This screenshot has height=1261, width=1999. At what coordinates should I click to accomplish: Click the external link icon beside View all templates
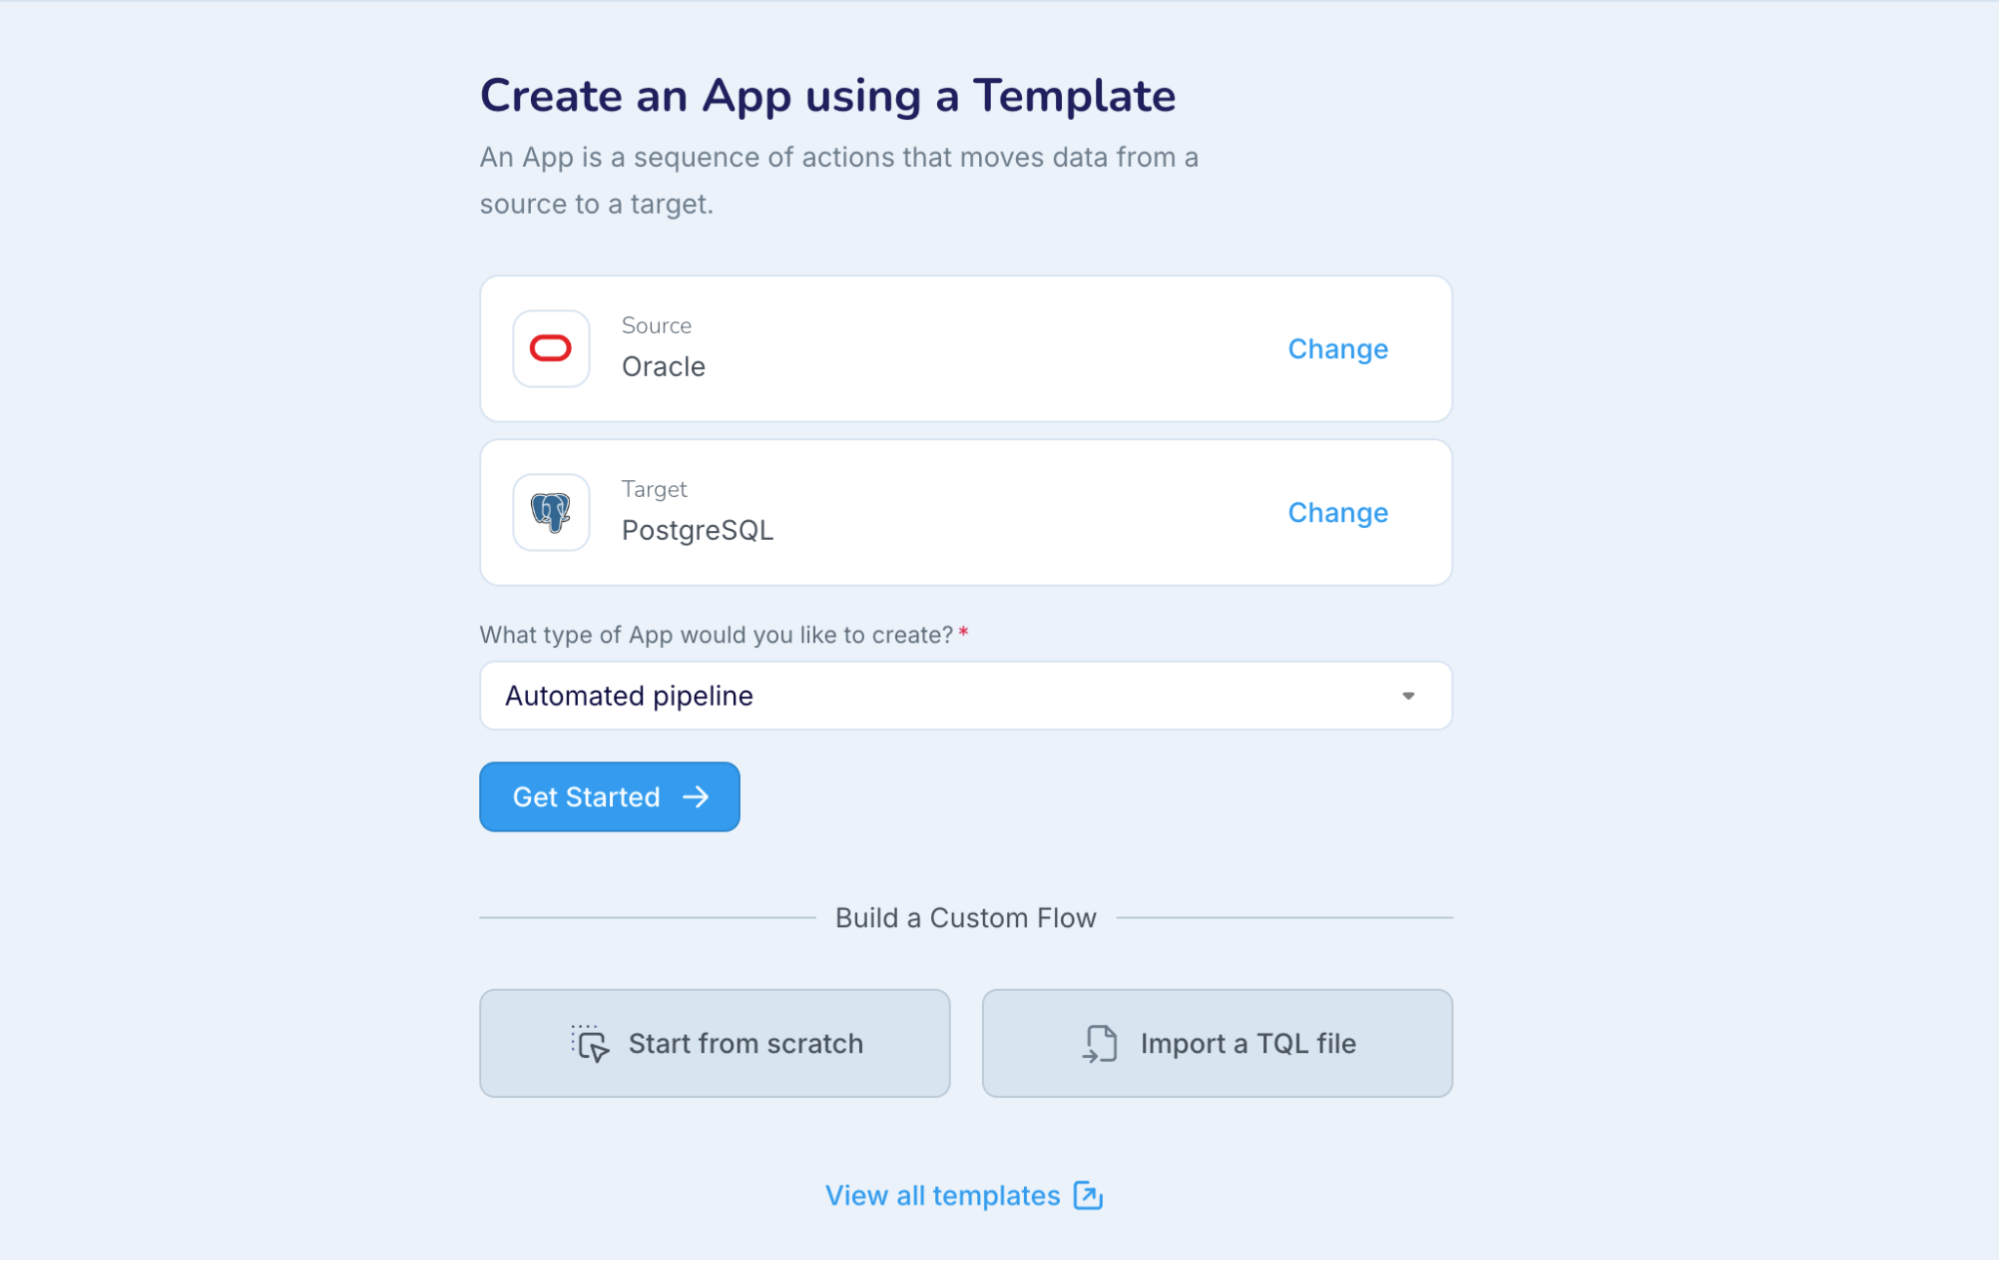1088,1195
